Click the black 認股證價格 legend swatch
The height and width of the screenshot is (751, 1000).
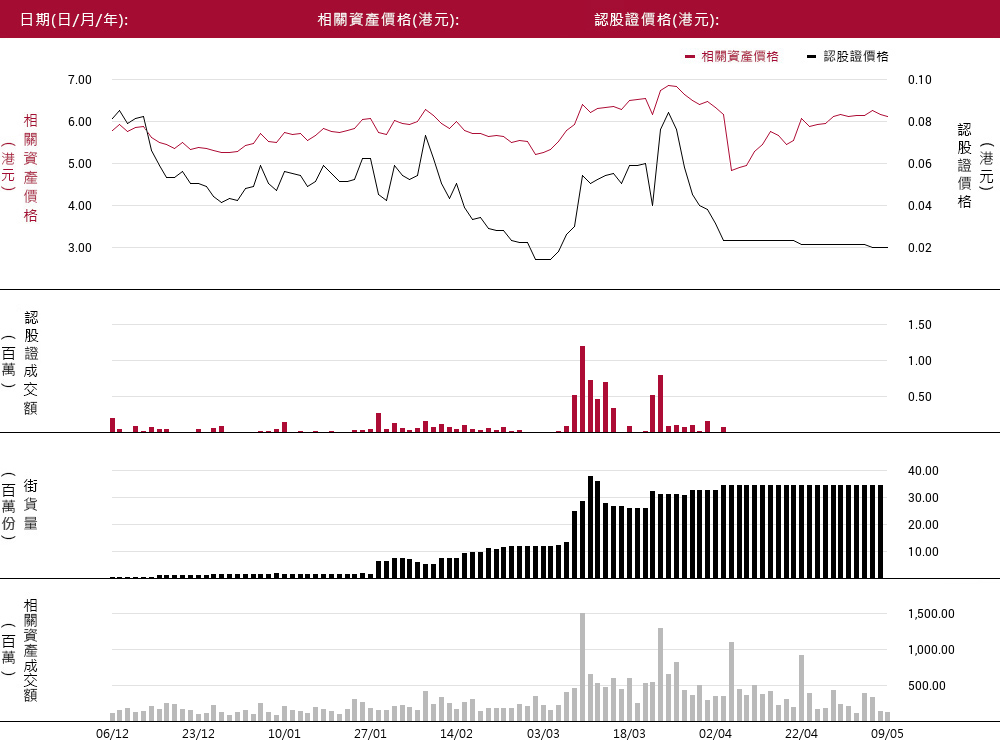tap(811, 57)
